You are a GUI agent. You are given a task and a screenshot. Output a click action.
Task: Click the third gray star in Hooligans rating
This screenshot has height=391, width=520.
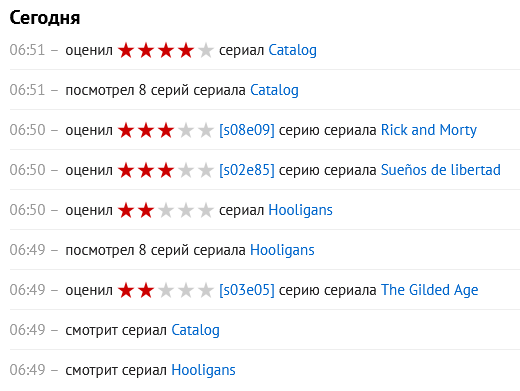tap(166, 211)
